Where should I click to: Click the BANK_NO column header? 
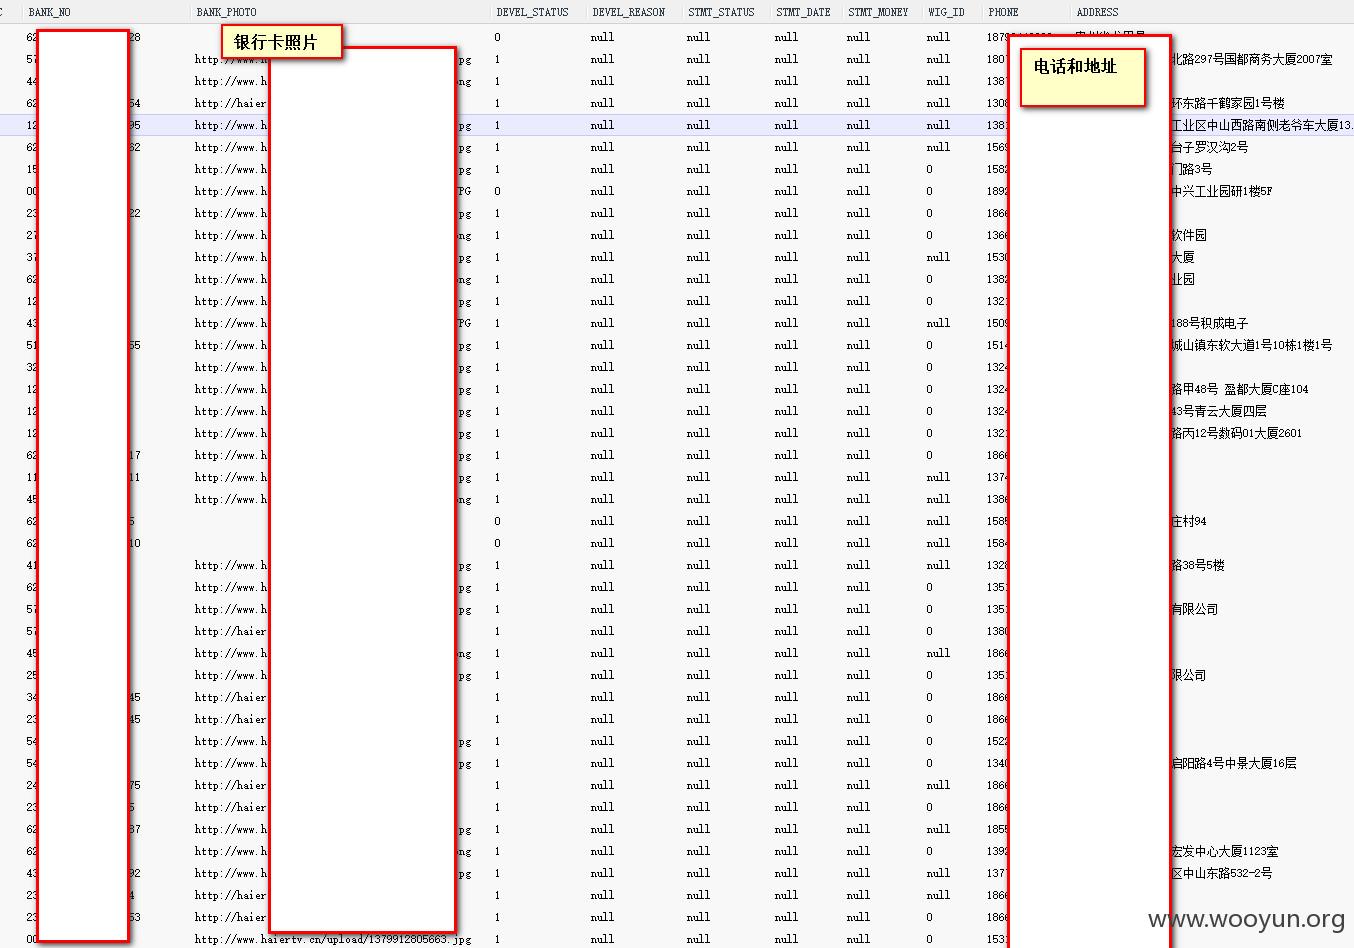pyautogui.click(x=49, y=12)
